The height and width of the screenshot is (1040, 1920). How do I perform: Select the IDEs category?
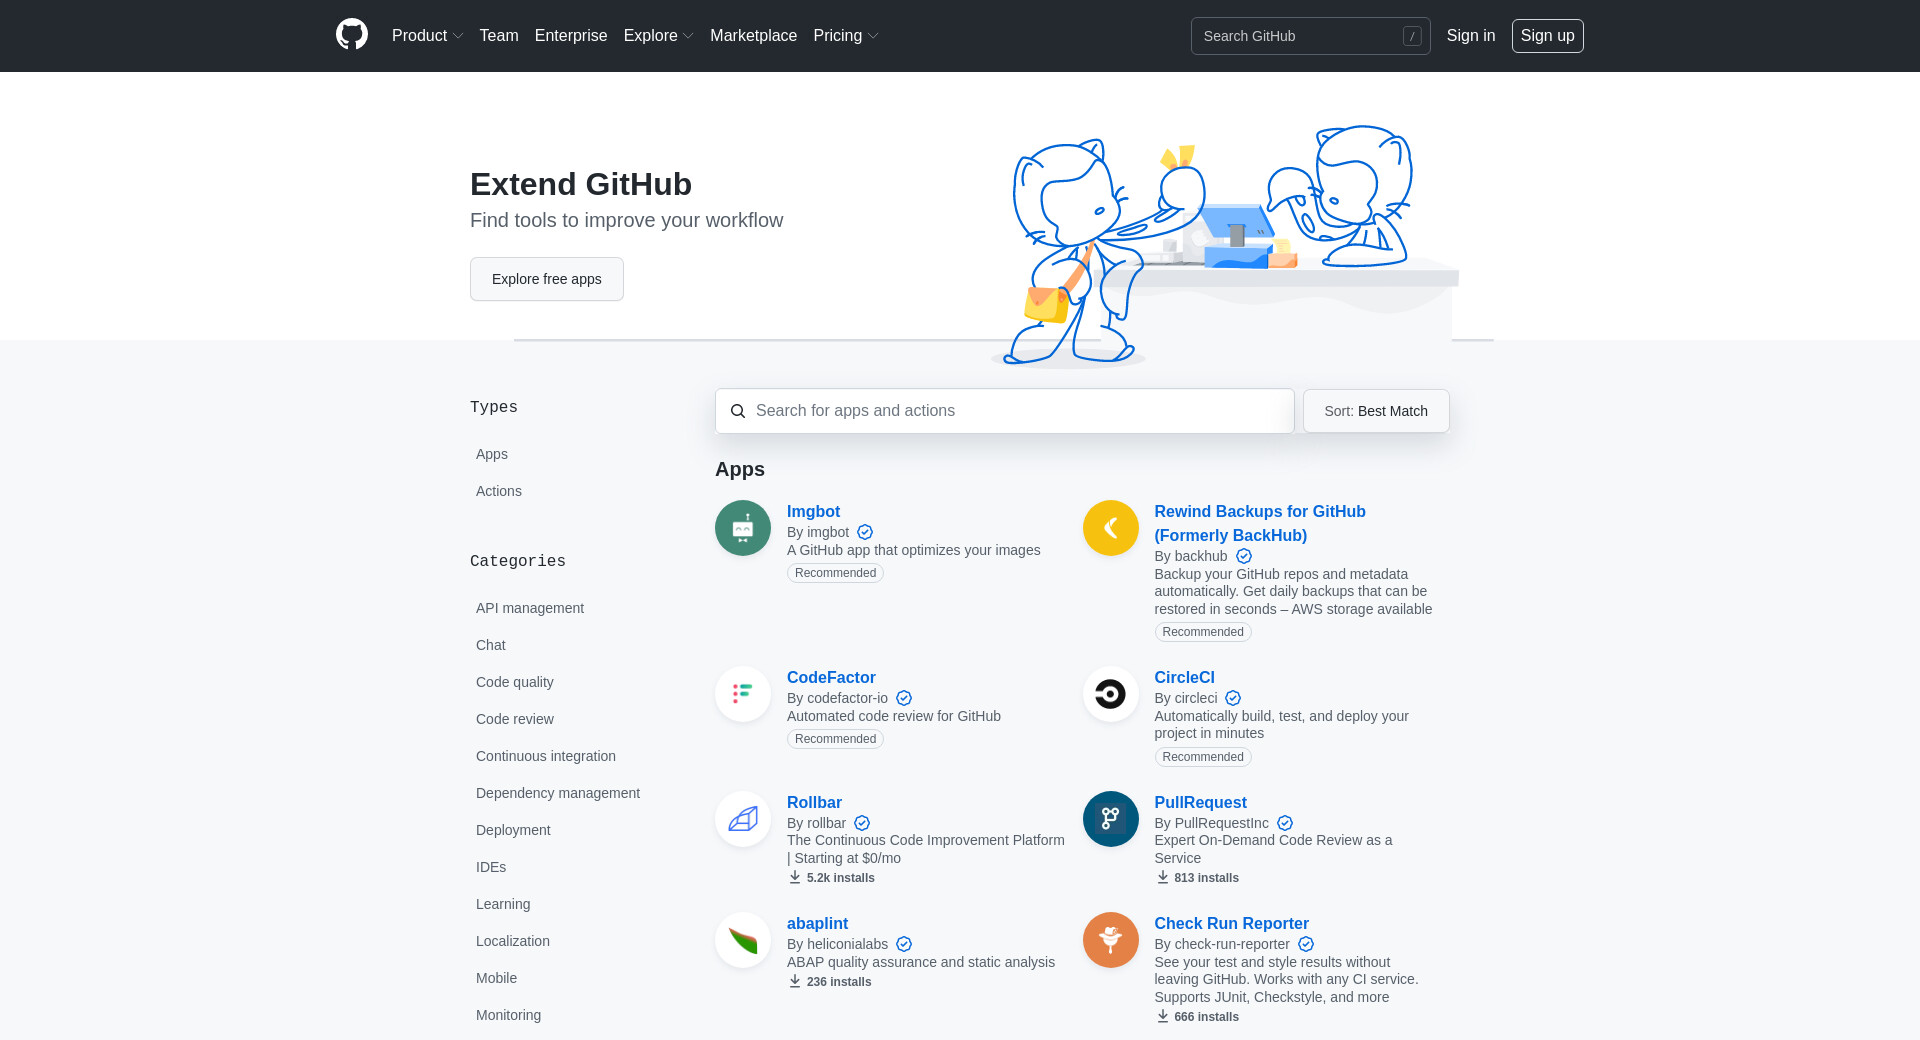click(x=491, y=867)
